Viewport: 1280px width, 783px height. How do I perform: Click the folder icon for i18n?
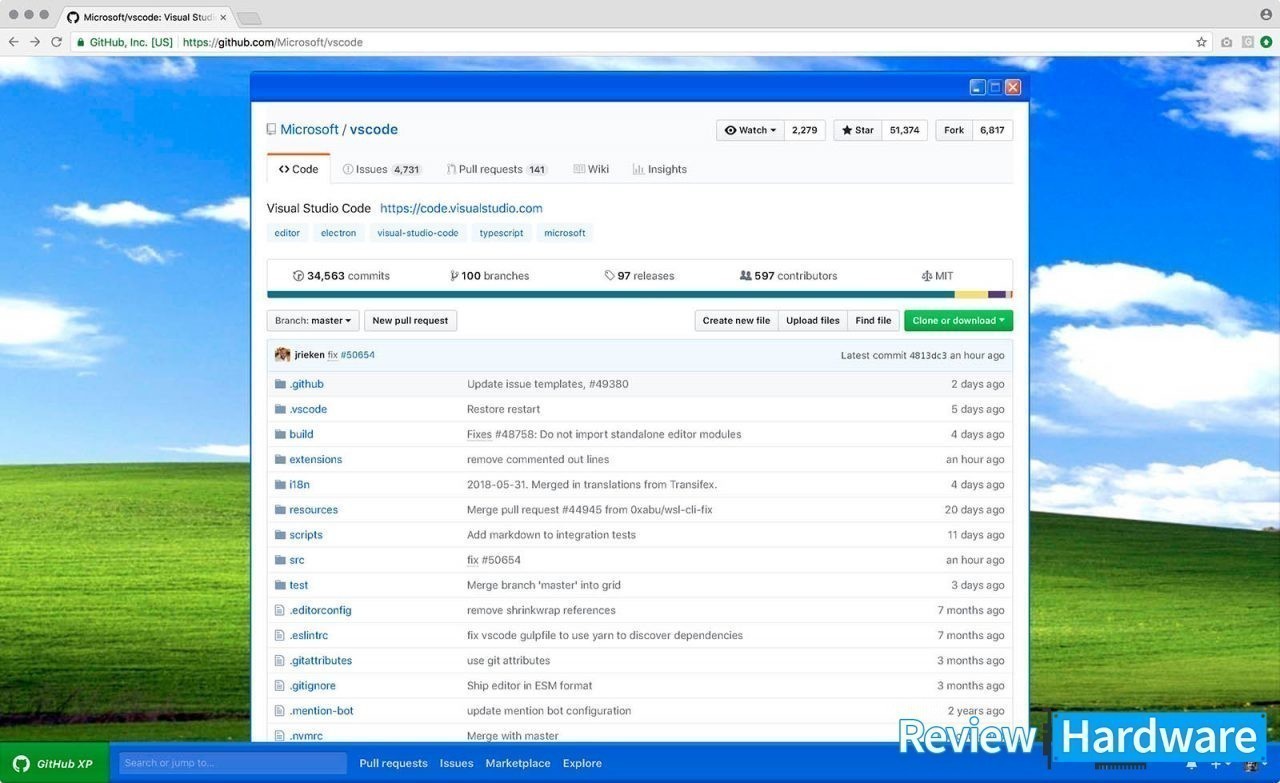[x=280, y=484]
